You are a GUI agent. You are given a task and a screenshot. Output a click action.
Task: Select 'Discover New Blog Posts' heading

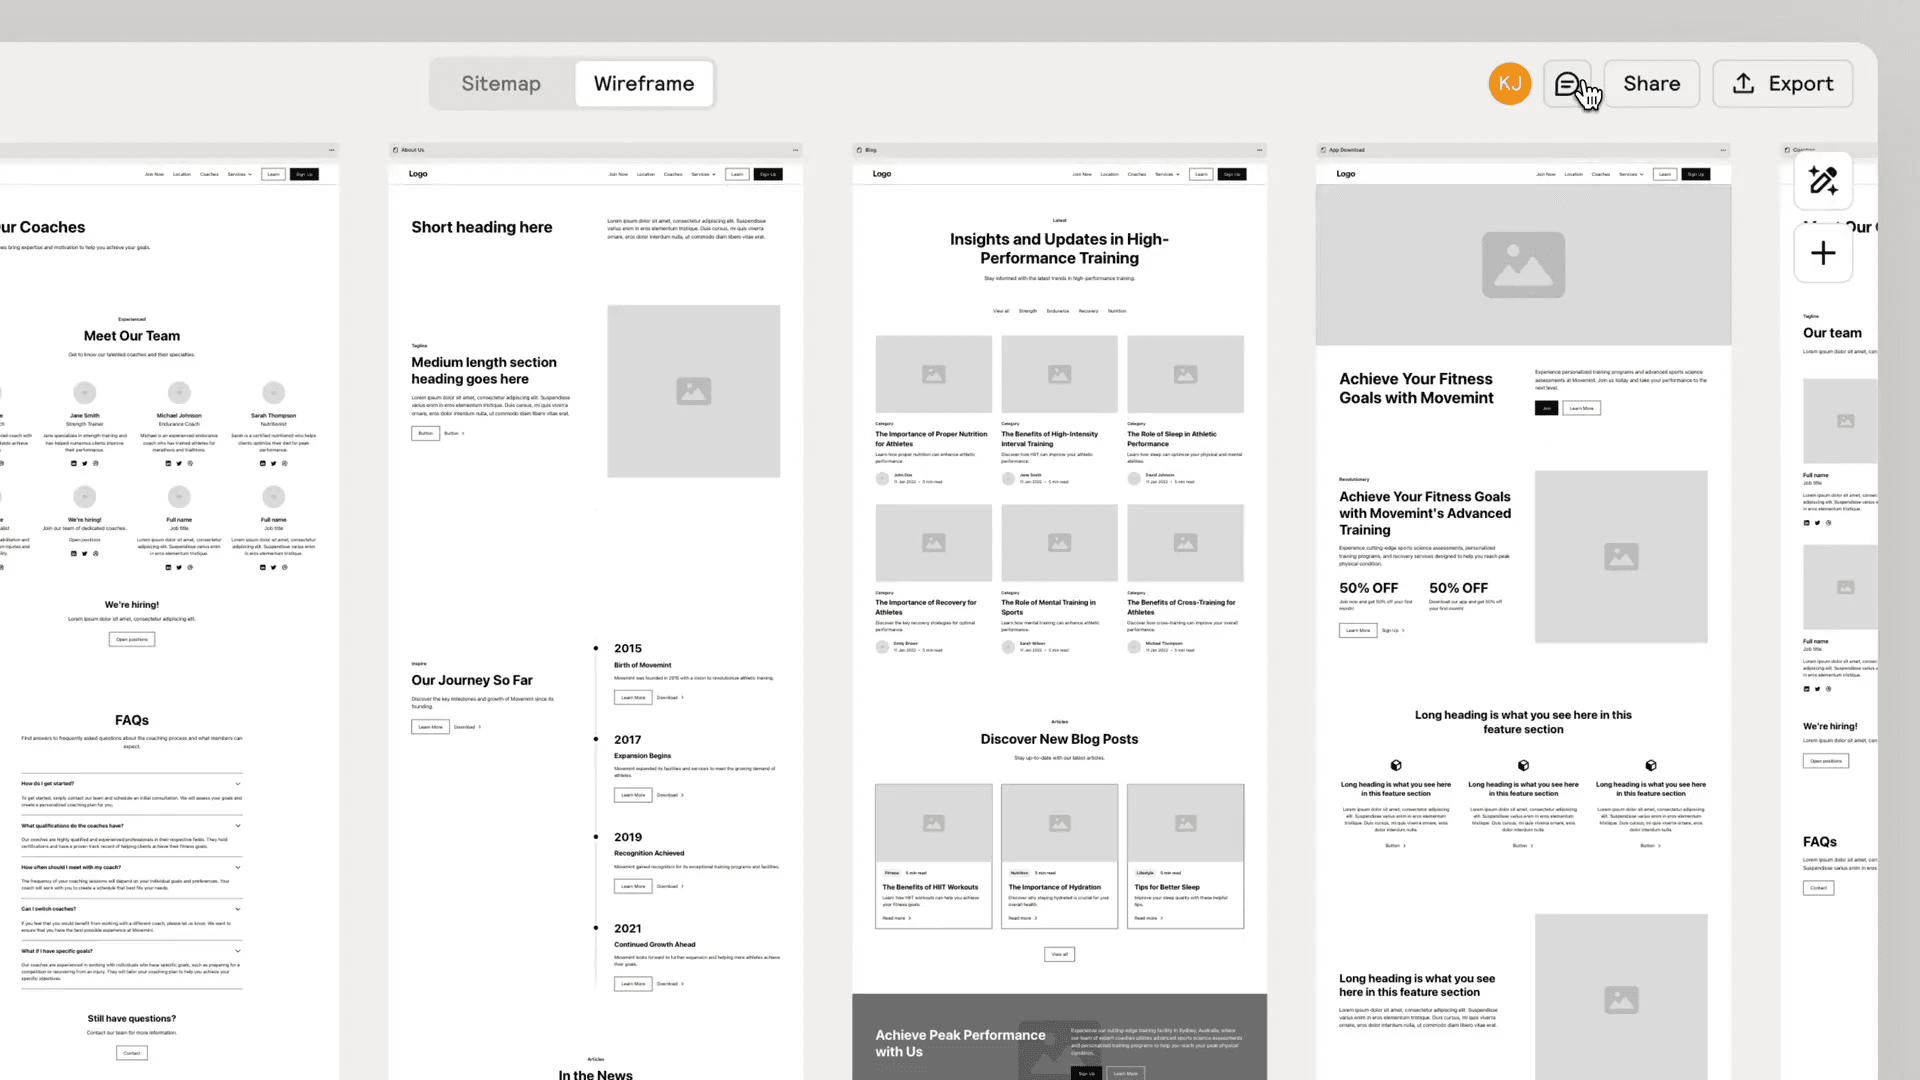click(x=1059, y=739)
